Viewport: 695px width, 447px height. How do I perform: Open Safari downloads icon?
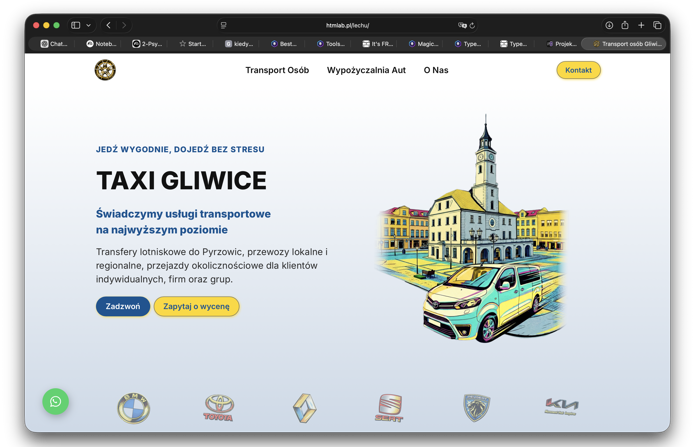(609, 25)
